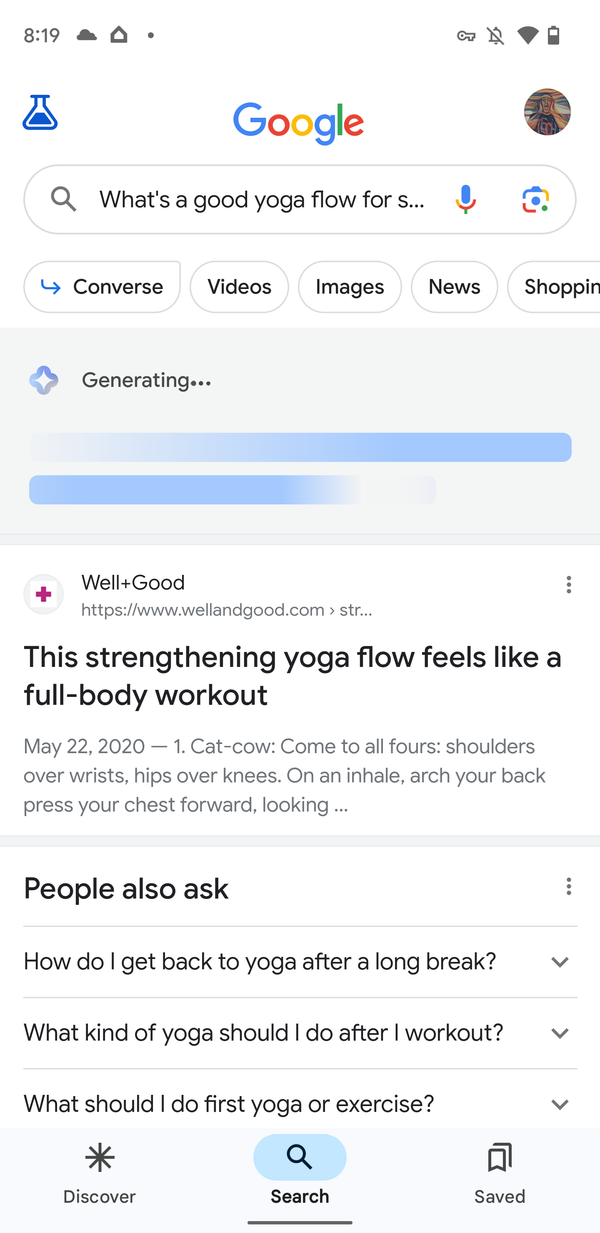Tap the Generating sparkle icon
600x1233 pixels.
44,380
